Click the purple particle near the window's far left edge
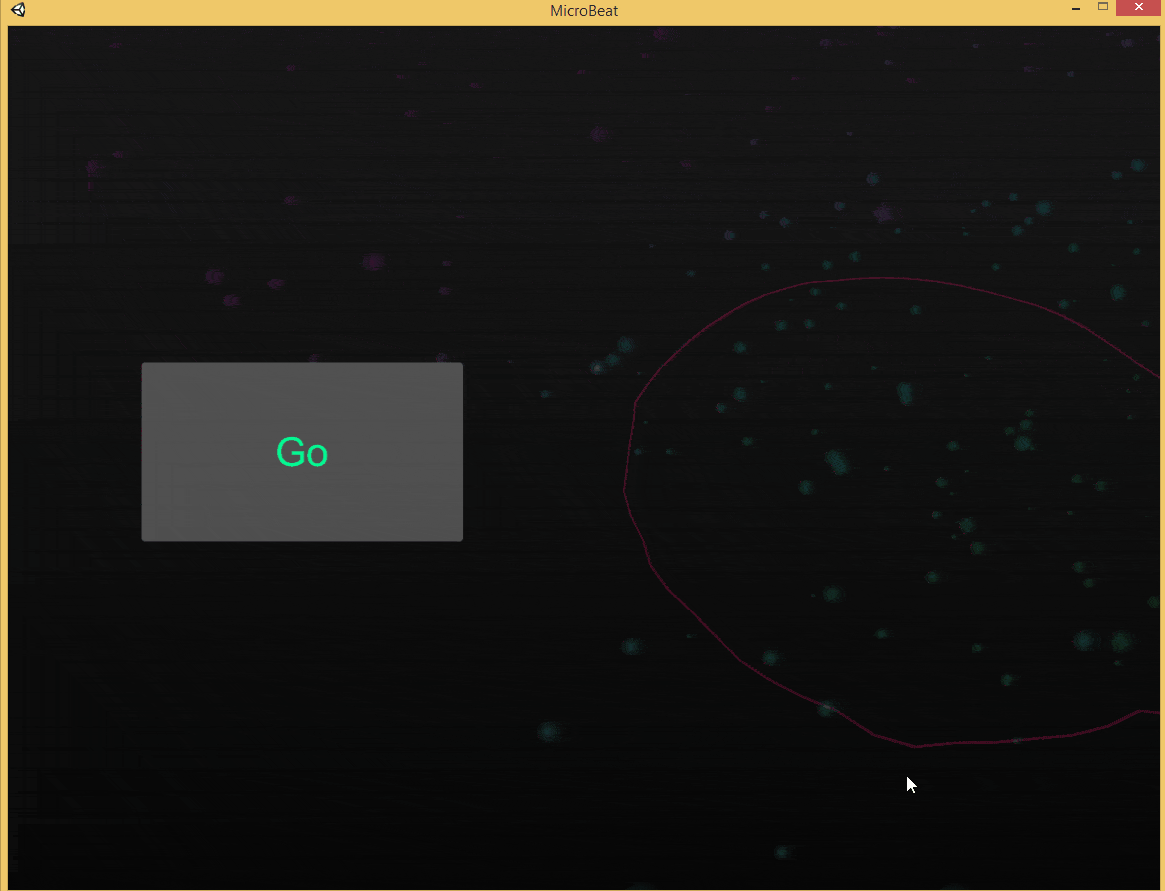This screenshot has height=891, width=1165. click(92, 167)
